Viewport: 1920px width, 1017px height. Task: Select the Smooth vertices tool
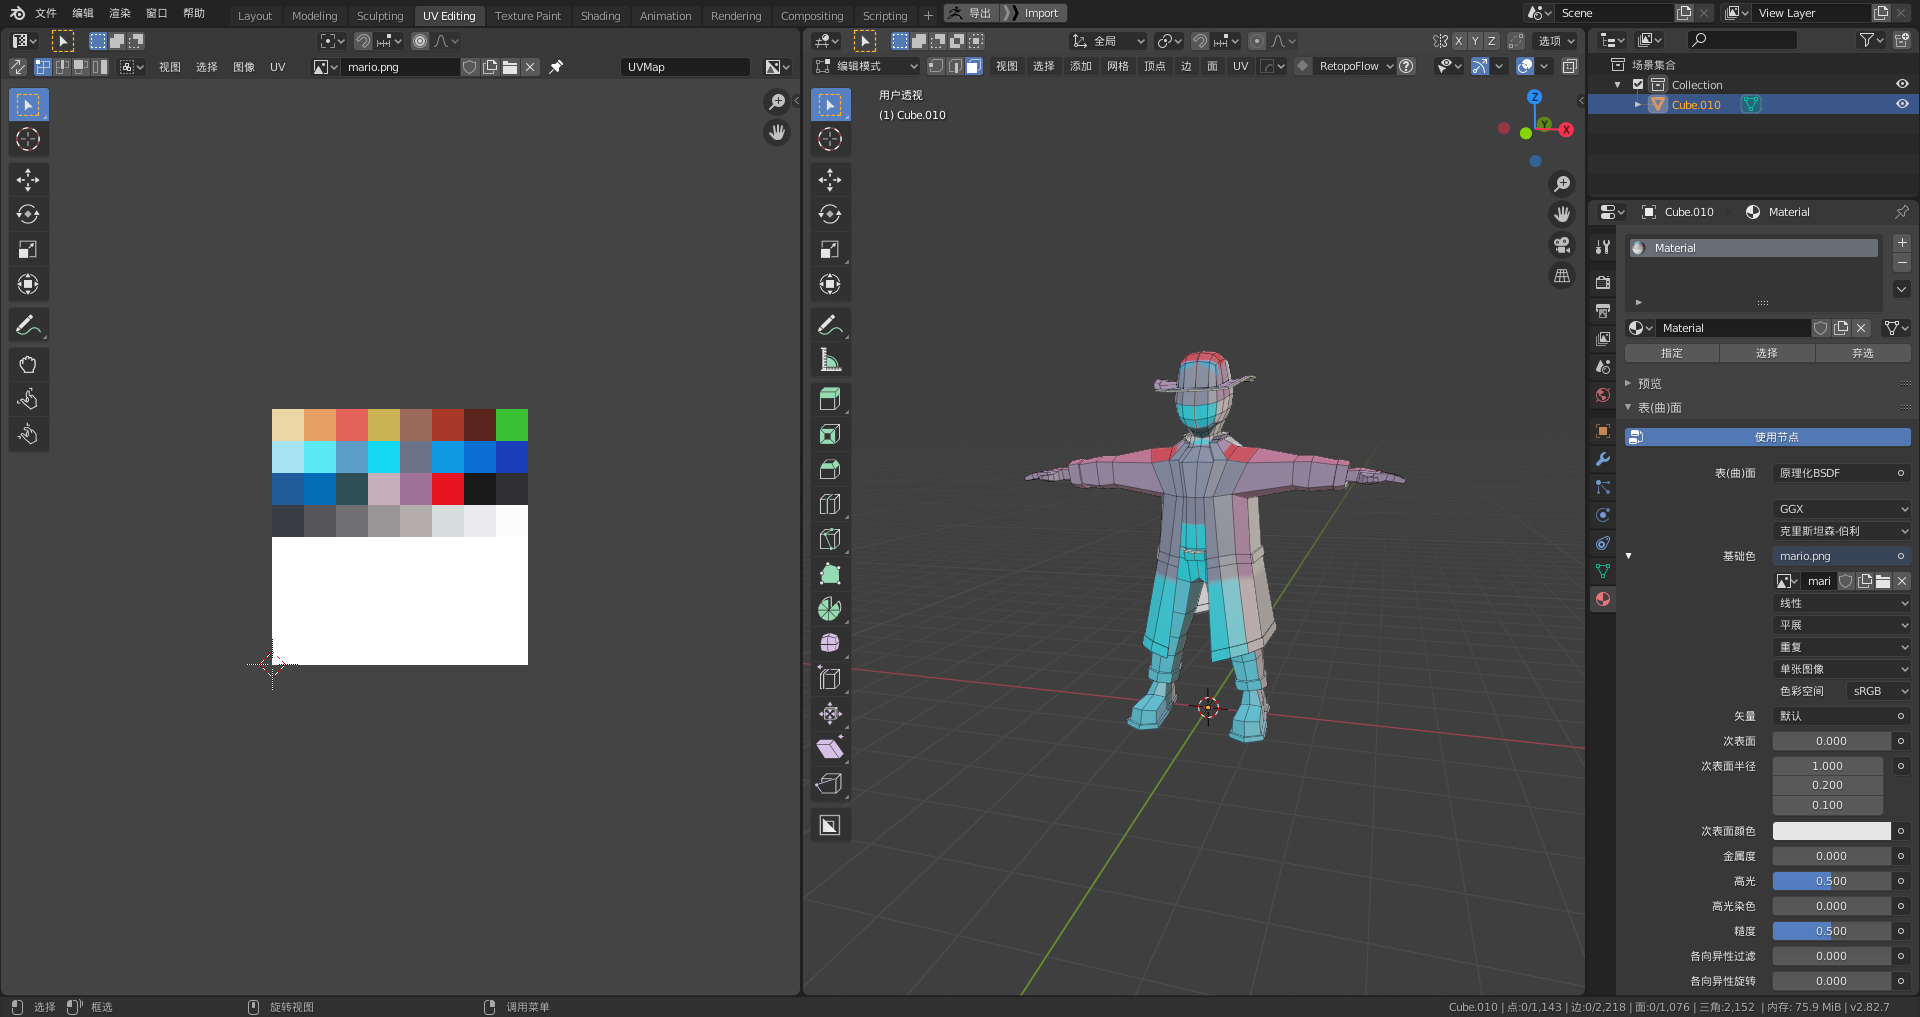click(x=830, y=643)
